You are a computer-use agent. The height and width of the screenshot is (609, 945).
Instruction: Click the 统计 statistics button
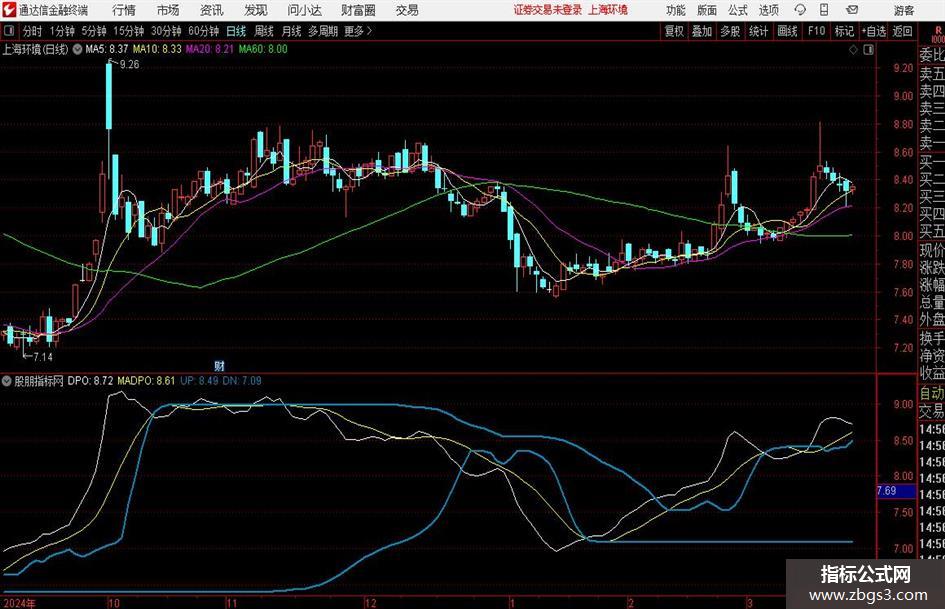[758, 31]
